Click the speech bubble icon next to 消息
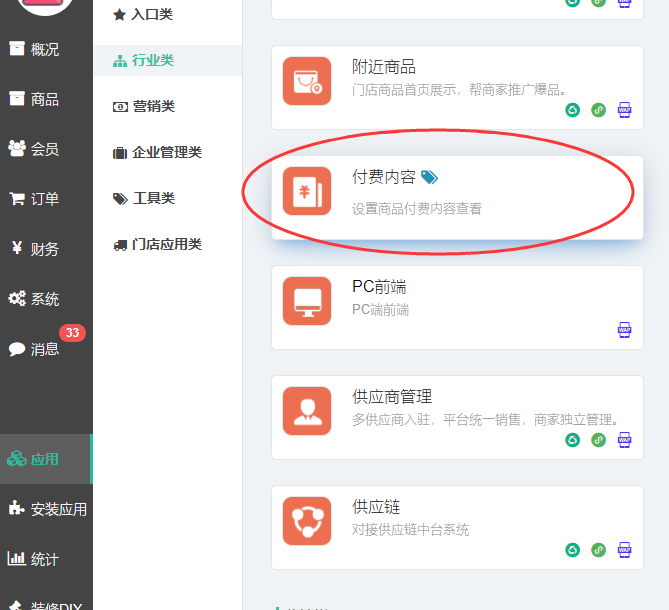This screenshot has height=610, width=669. (17, 349)
